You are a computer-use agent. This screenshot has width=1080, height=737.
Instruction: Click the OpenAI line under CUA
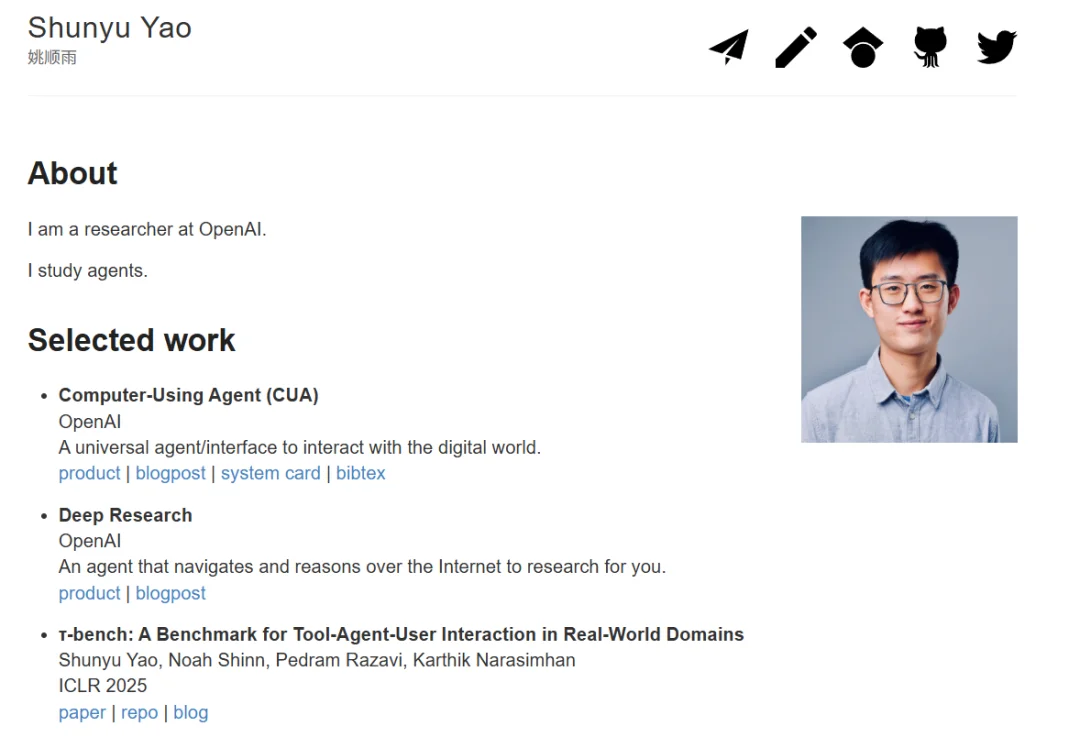[x=90, y=422]
